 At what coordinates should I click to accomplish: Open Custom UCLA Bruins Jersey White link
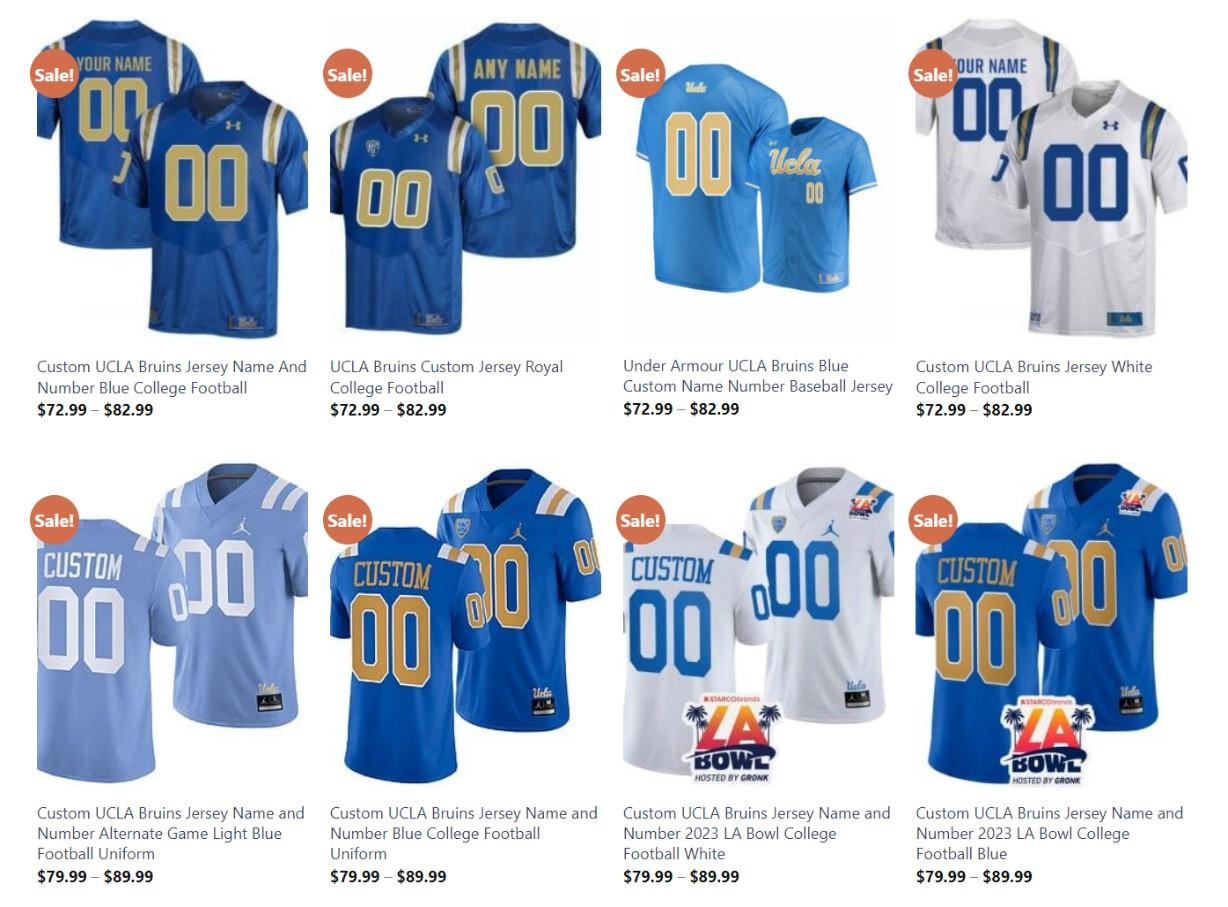point(1034,377)
